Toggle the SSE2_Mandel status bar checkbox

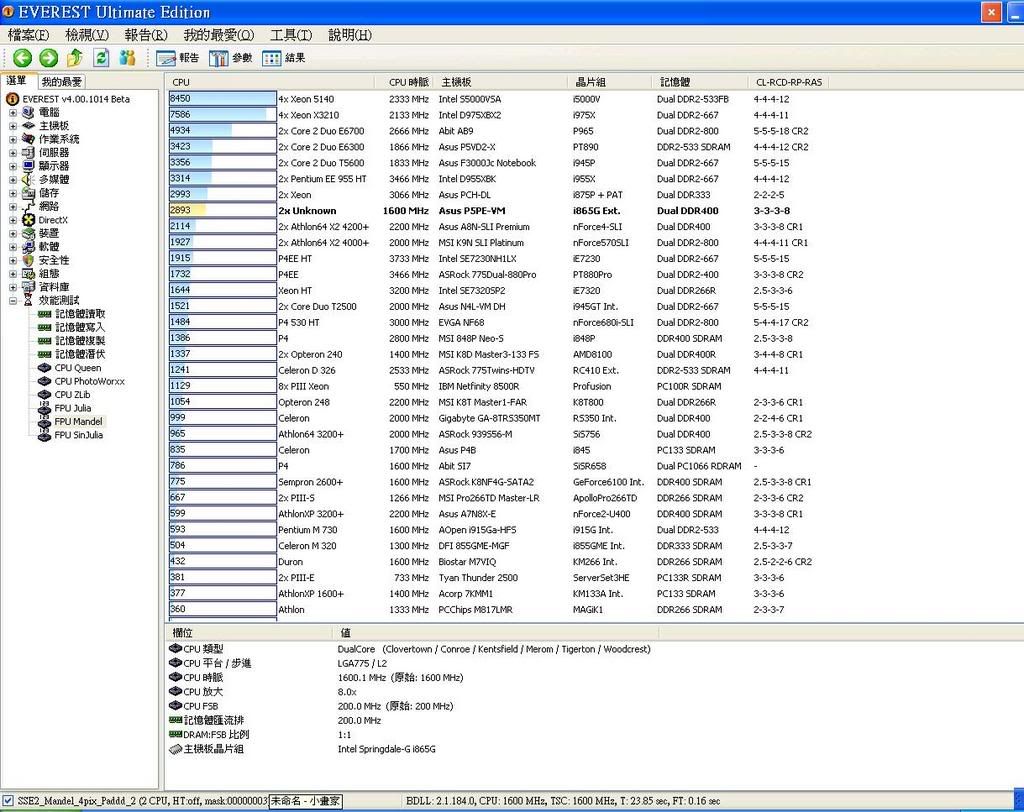(x=8, y=800)
